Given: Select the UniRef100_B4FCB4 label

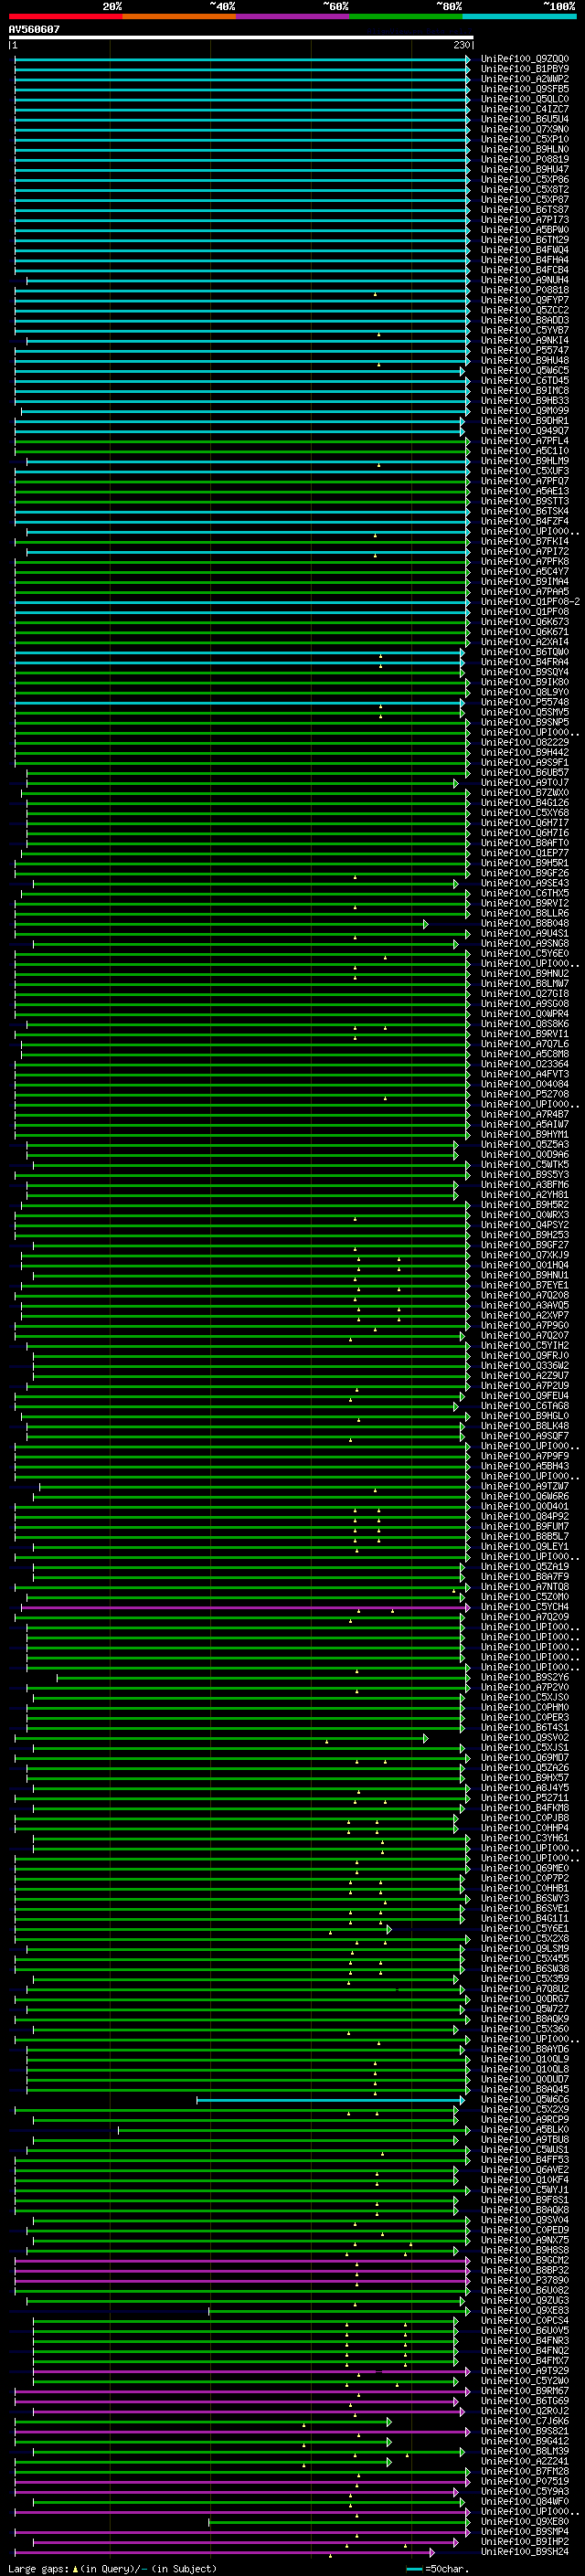Looking at the screenshot, I should [x=525, y=270].
